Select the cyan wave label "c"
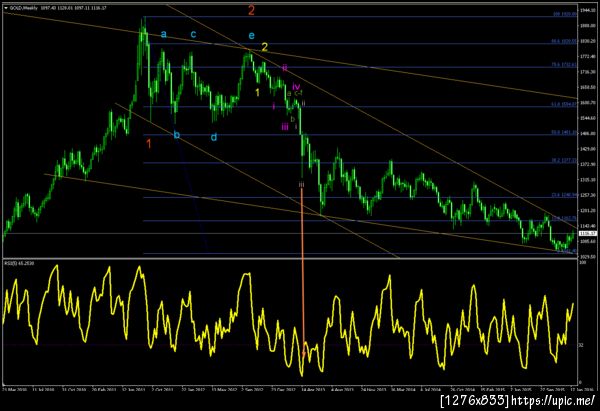The image size is (600, 411). click(x=193, y=34)
